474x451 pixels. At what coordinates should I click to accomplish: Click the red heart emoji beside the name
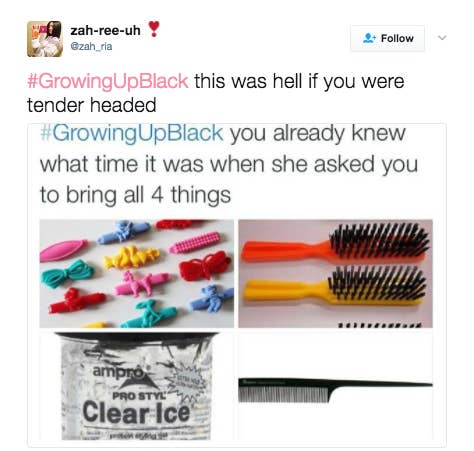point(153,29)
